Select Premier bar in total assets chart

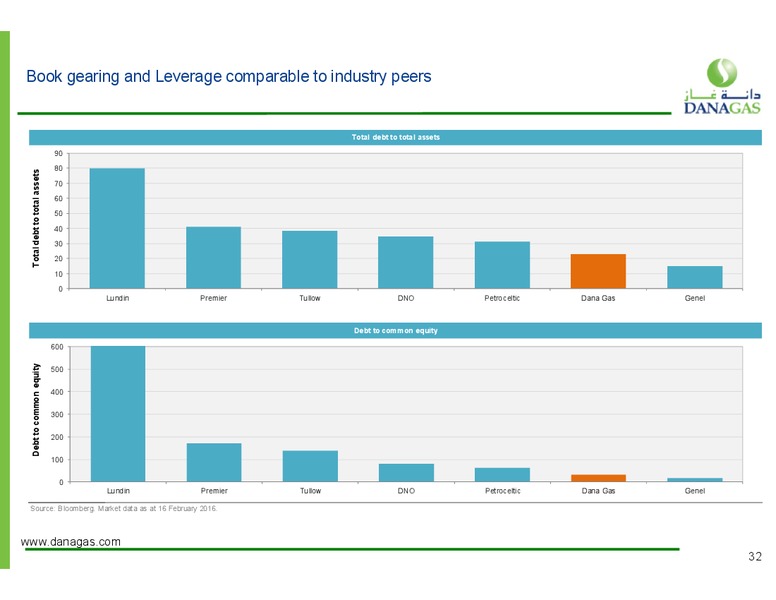pos(213,257)
